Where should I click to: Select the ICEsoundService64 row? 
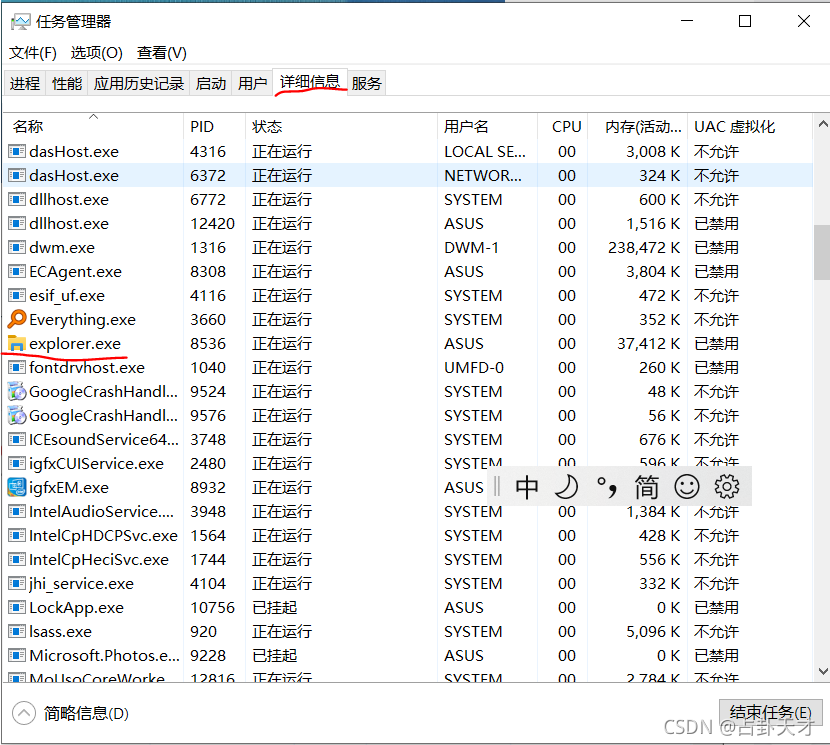[408, 439]
